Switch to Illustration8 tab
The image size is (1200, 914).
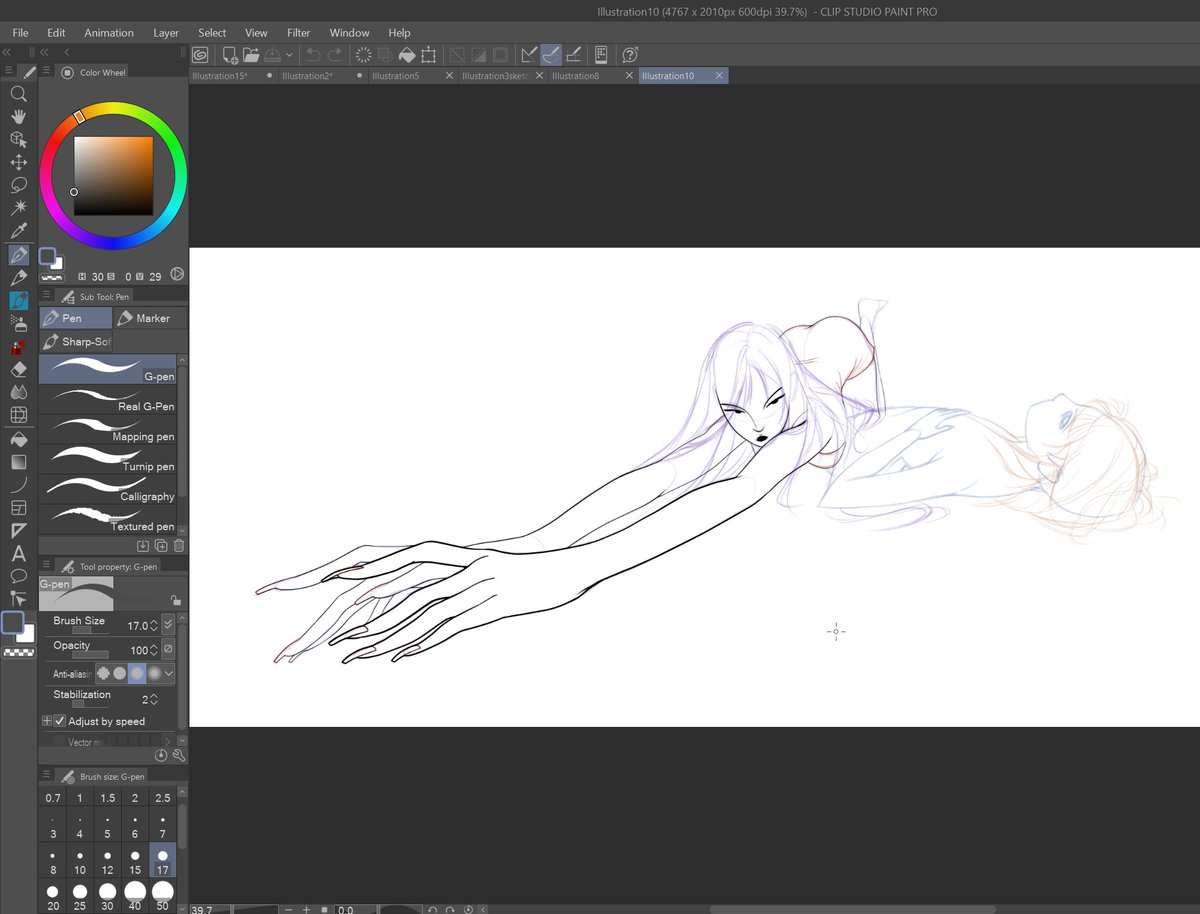pyautogui.click(x=592, y=76)
